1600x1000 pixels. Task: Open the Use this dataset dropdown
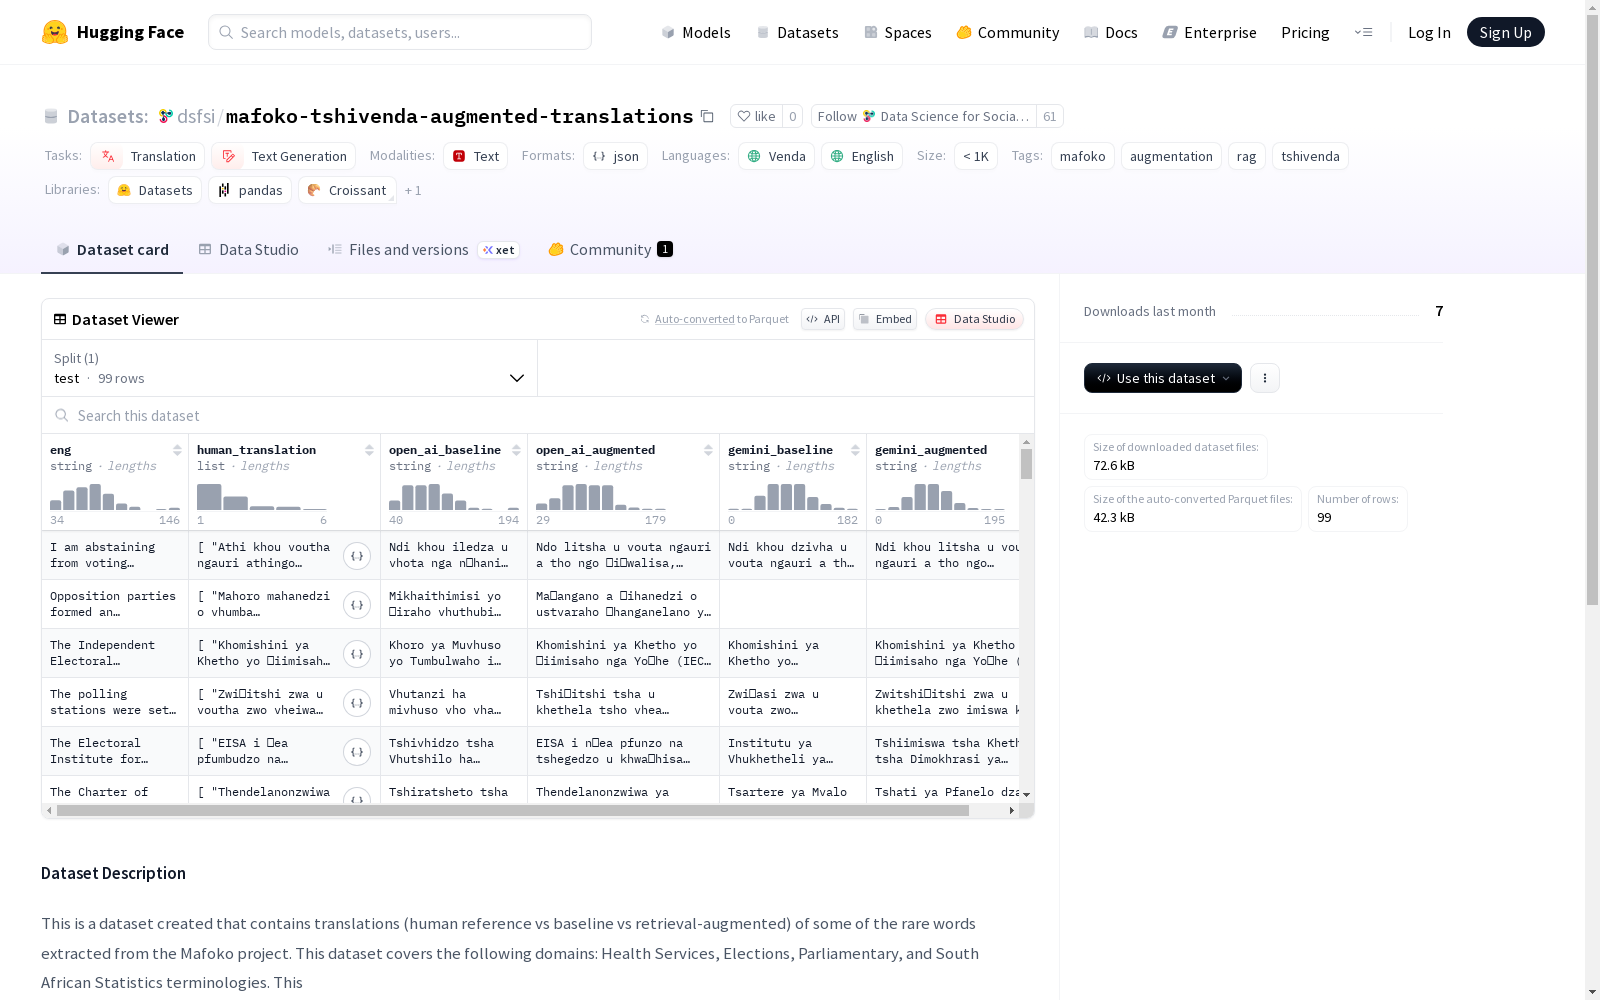[1163, 378]
